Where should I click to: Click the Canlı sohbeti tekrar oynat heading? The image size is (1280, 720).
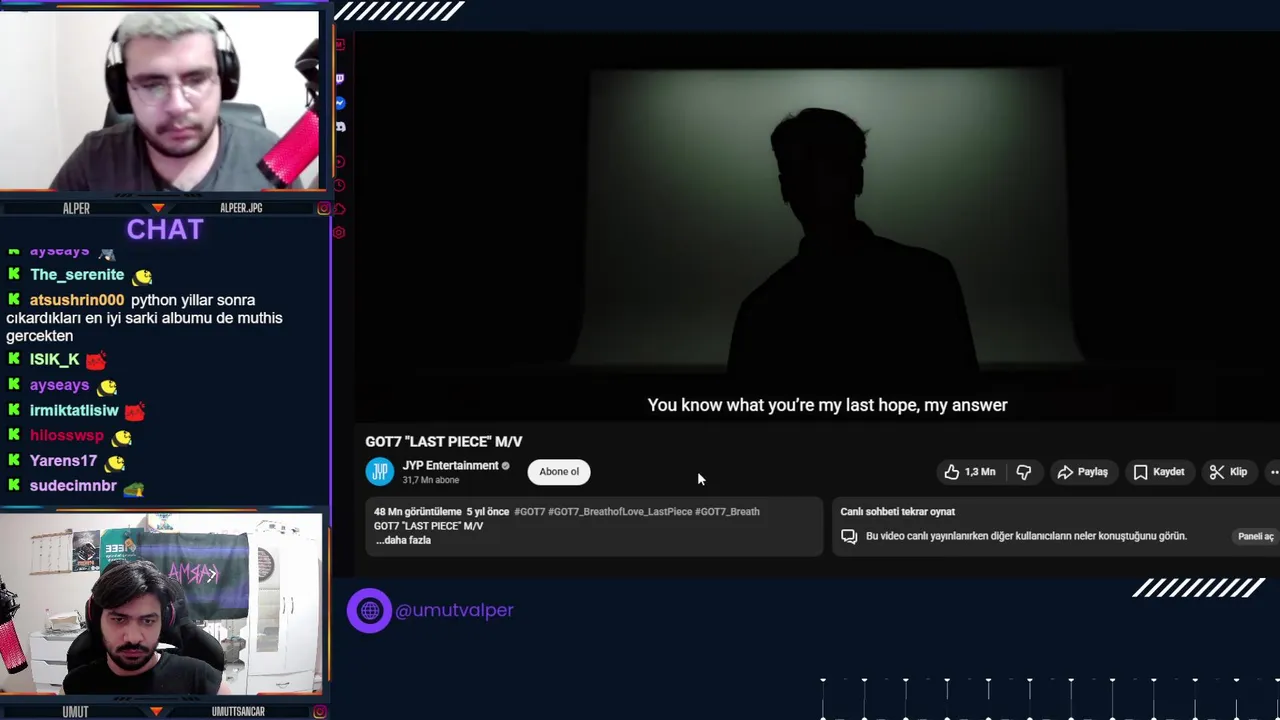click(x=898, y=511)
